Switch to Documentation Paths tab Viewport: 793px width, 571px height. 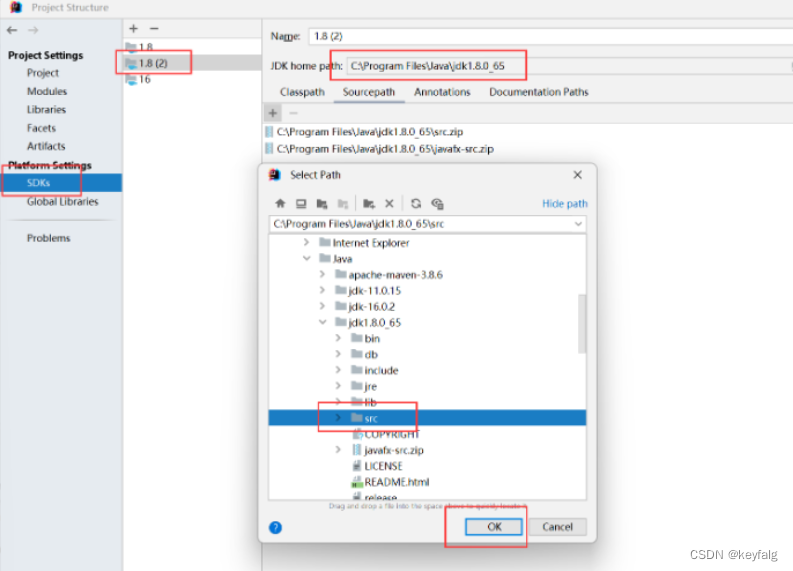point(539,92)
